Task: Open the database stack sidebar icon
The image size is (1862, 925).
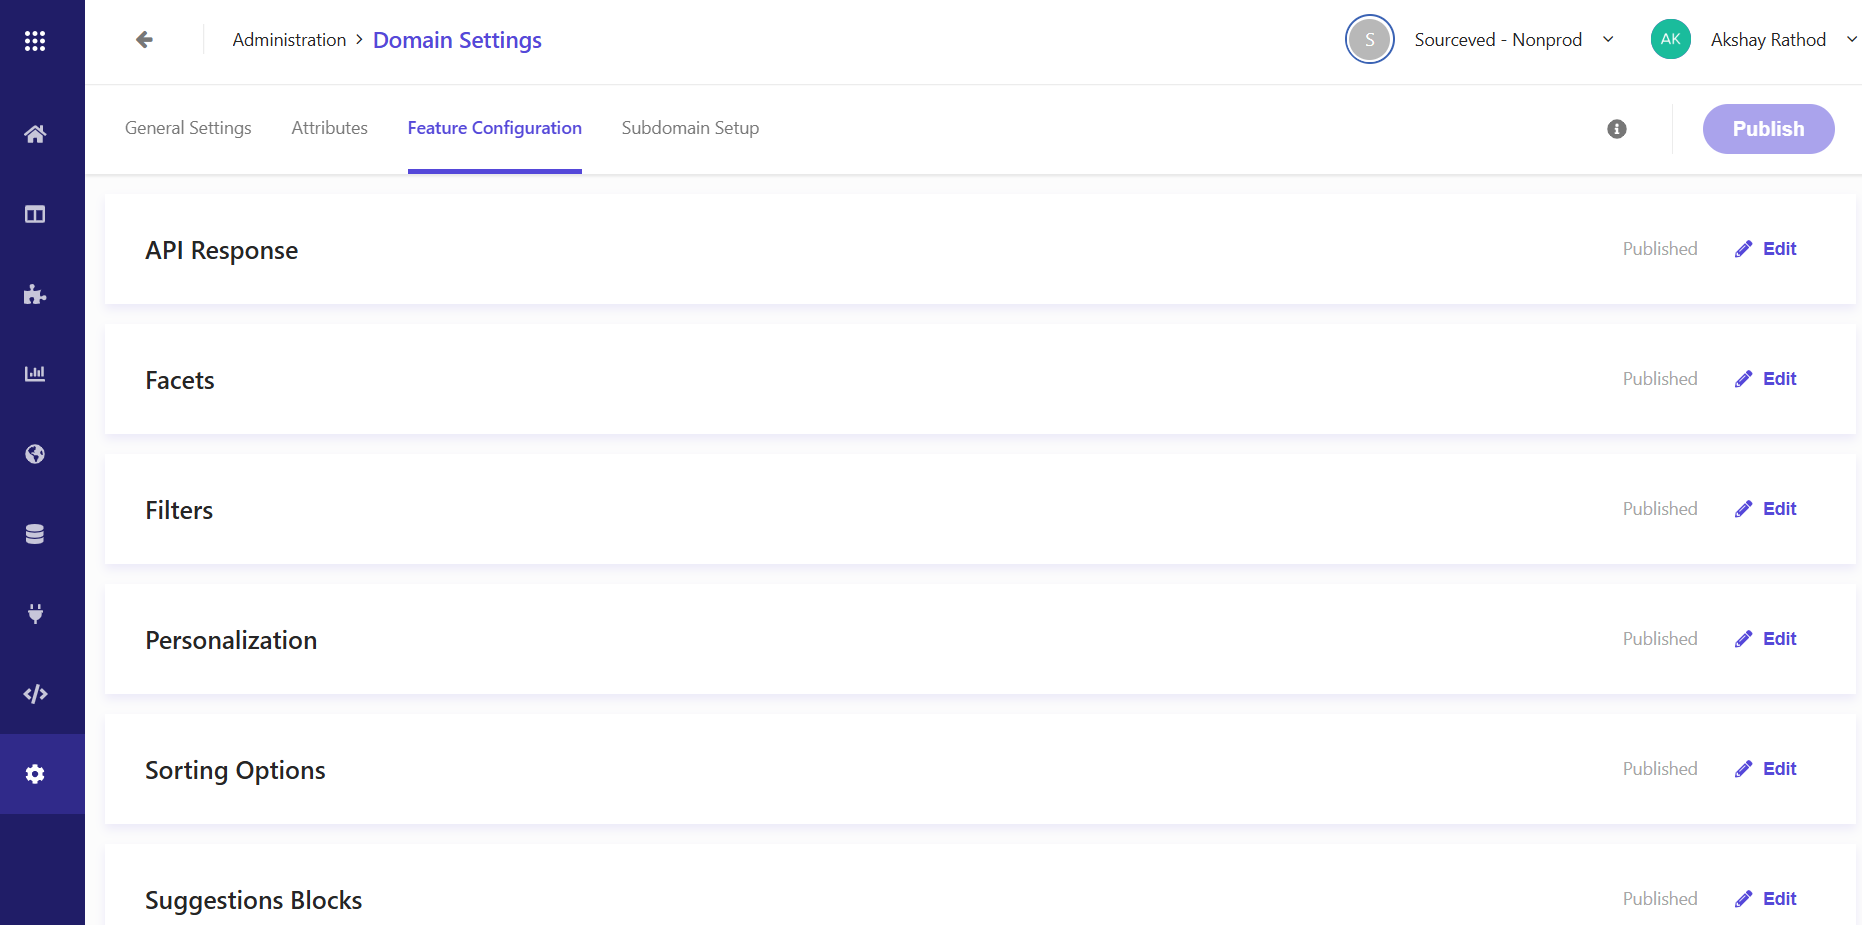Action: [x=35, y=534]
